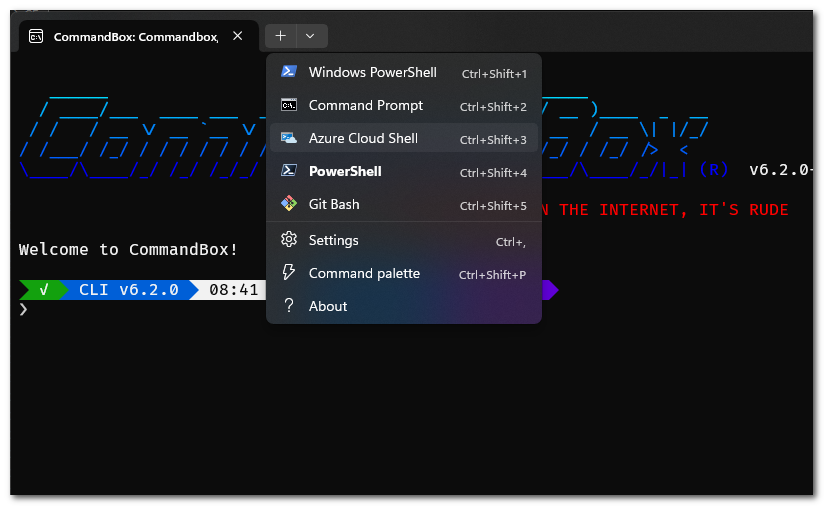Open the default PowerShell profile
This screenshot has height=506, width=824.
404,171
